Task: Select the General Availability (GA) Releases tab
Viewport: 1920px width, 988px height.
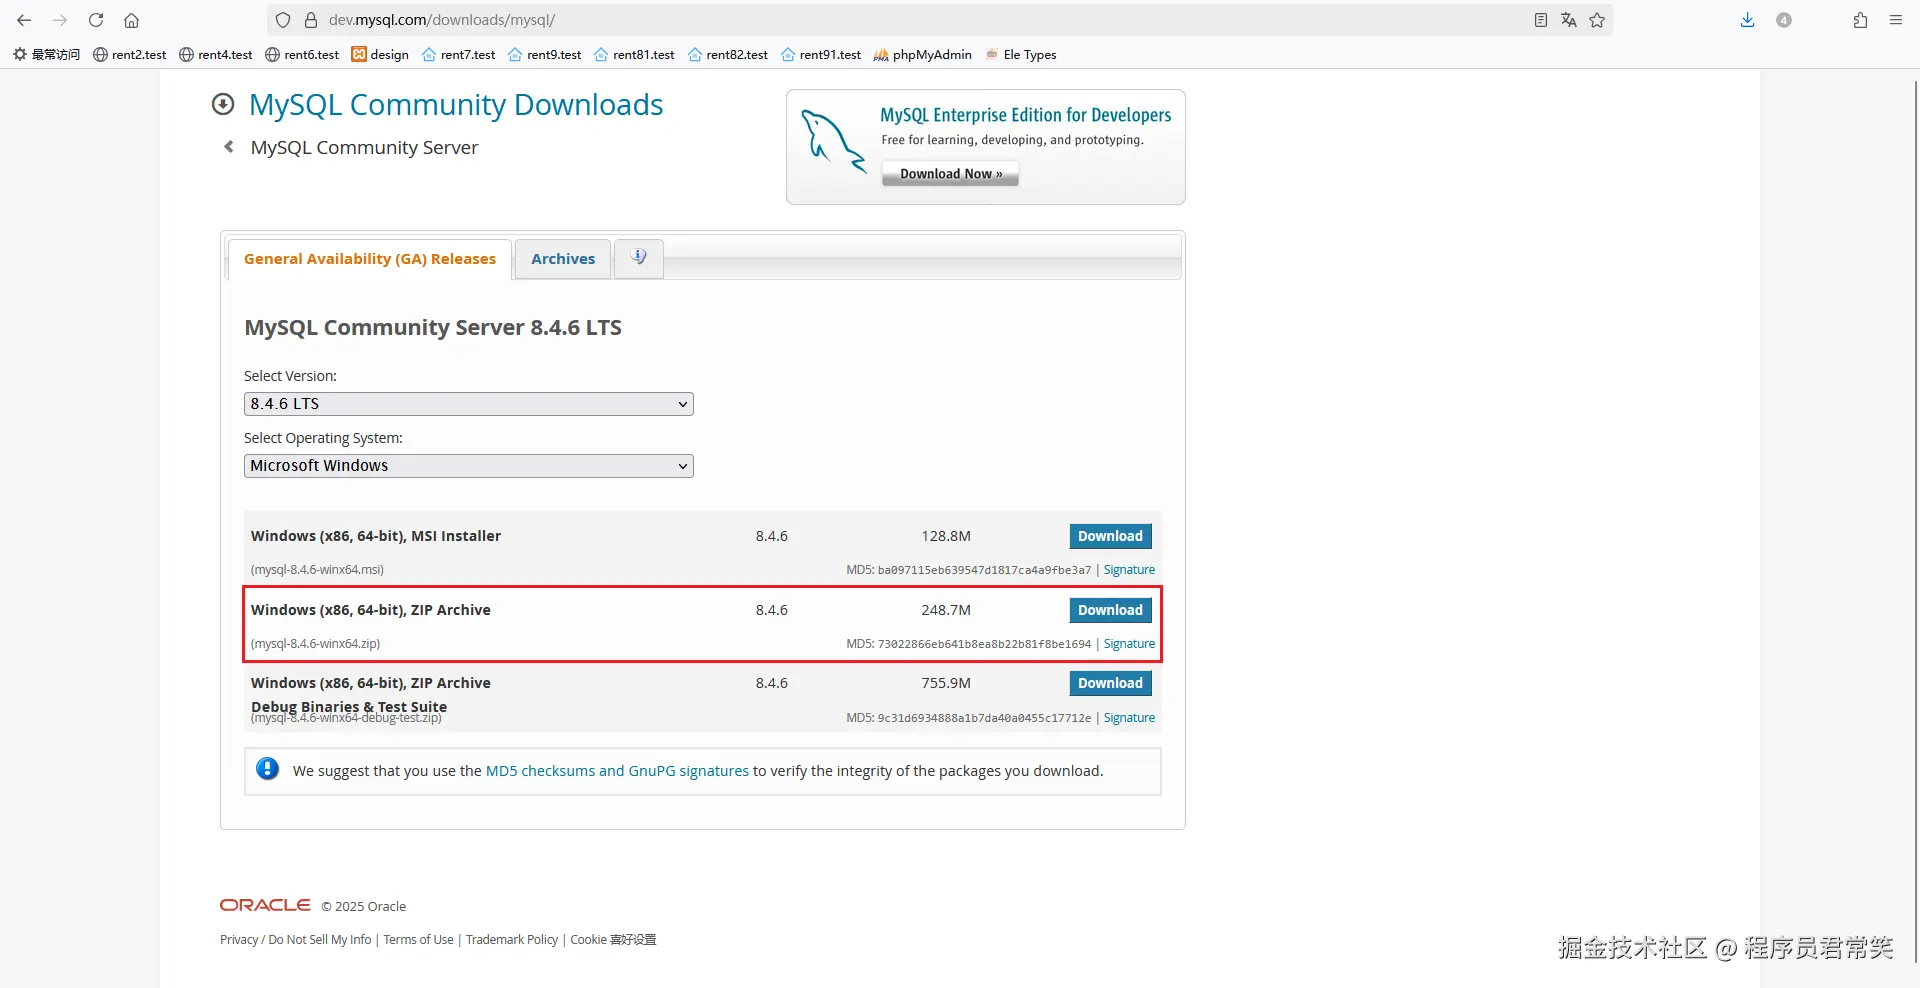Action: pyautogui.click(x=370, y=259)
